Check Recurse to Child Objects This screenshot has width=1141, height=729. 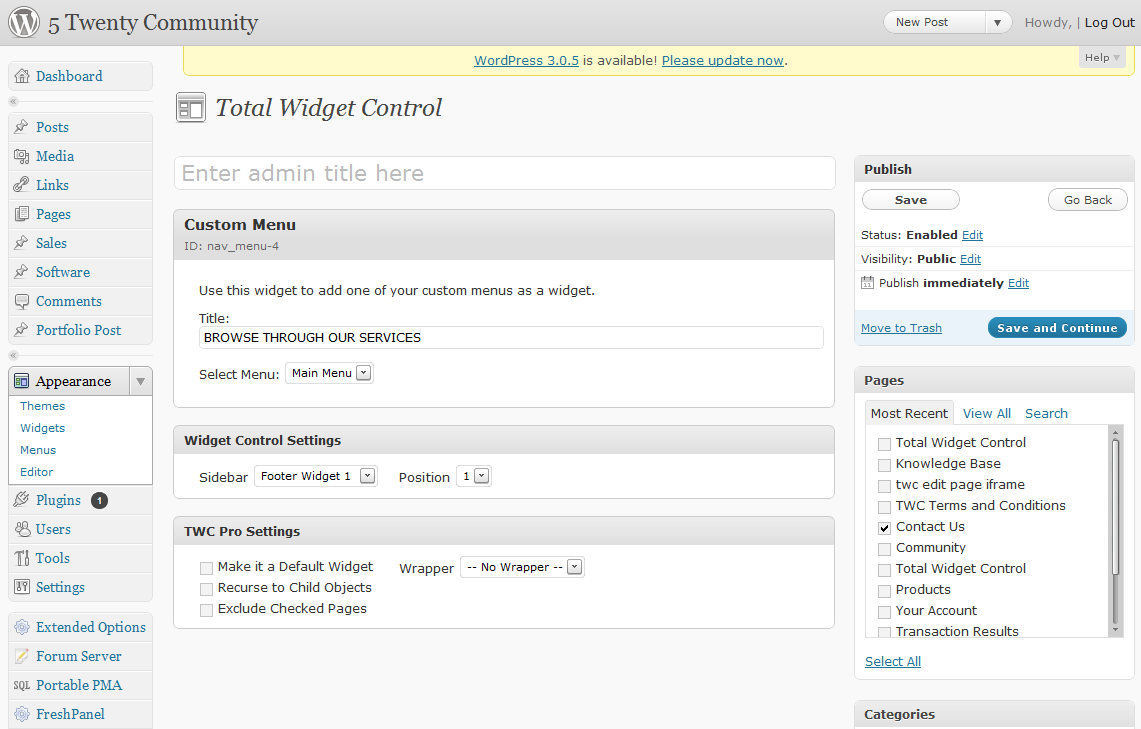point(207,589)
